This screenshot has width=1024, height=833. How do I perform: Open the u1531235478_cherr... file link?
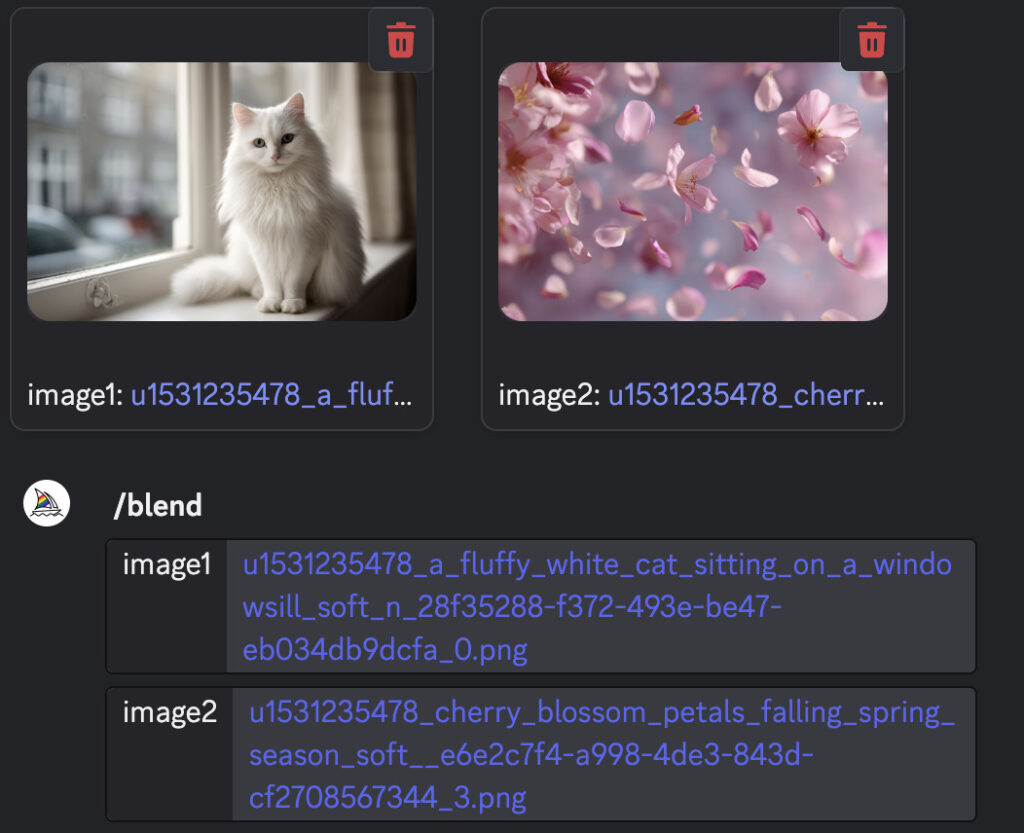(x=746, y=394)
